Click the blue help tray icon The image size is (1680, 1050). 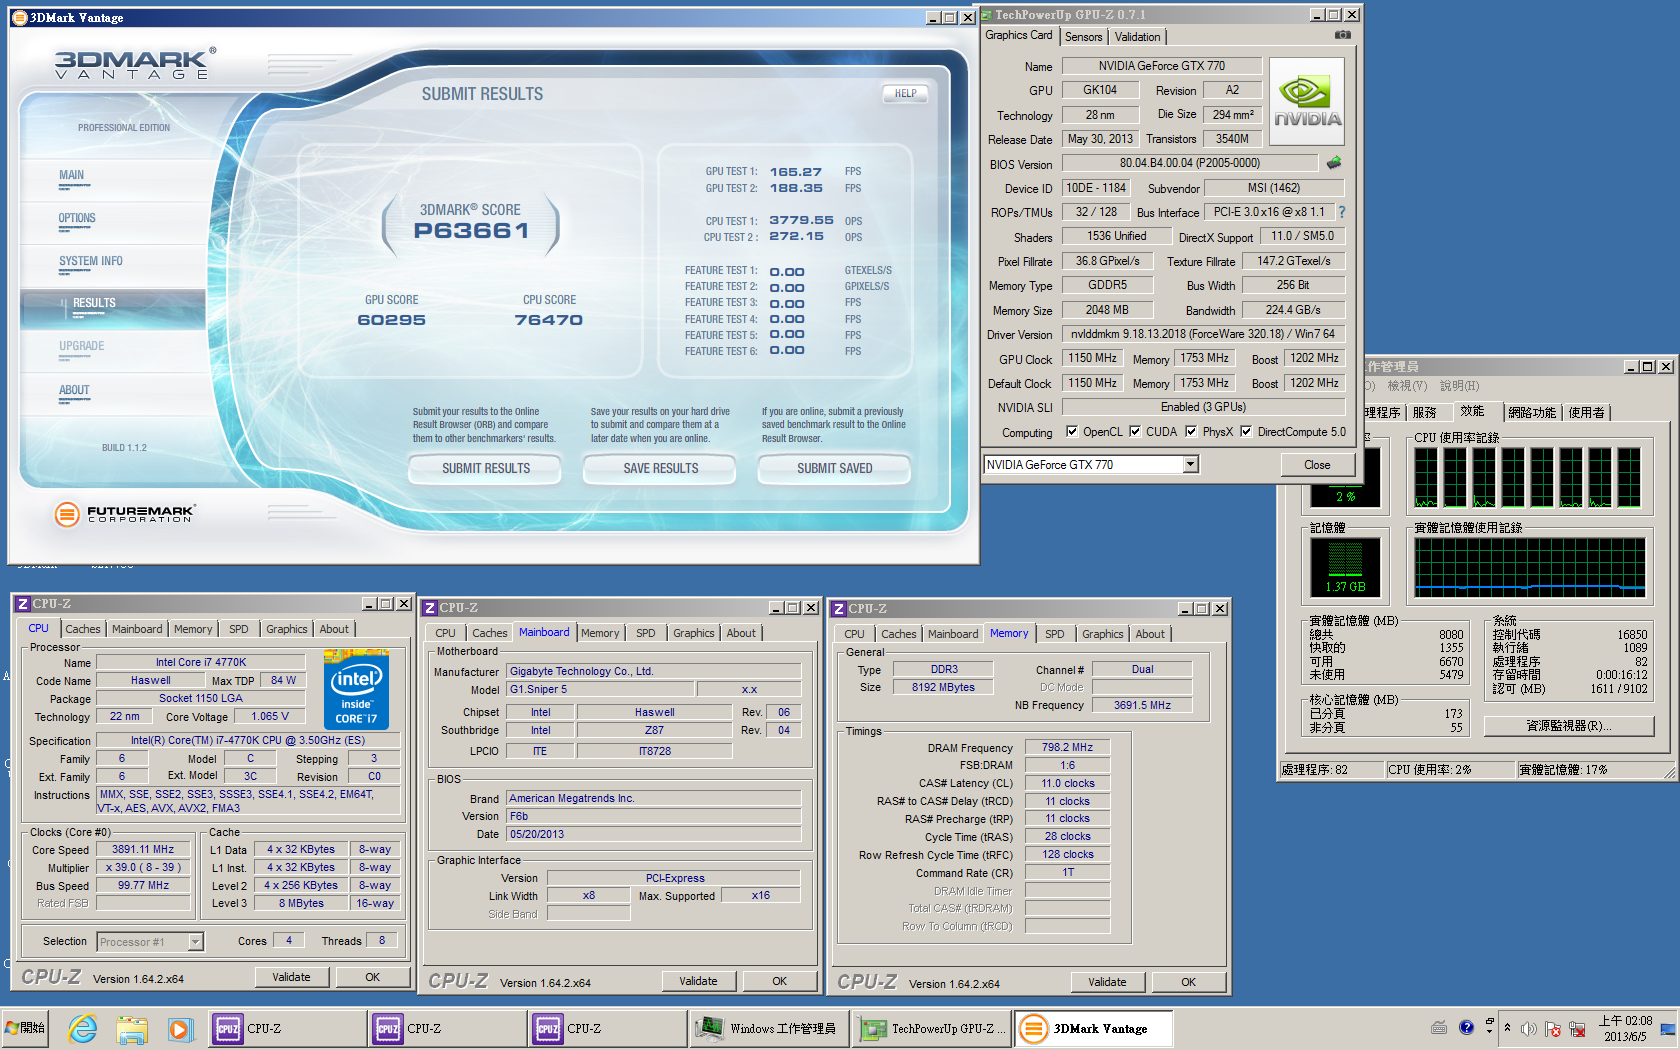pyautogui.click(x=1466, y=1027)
